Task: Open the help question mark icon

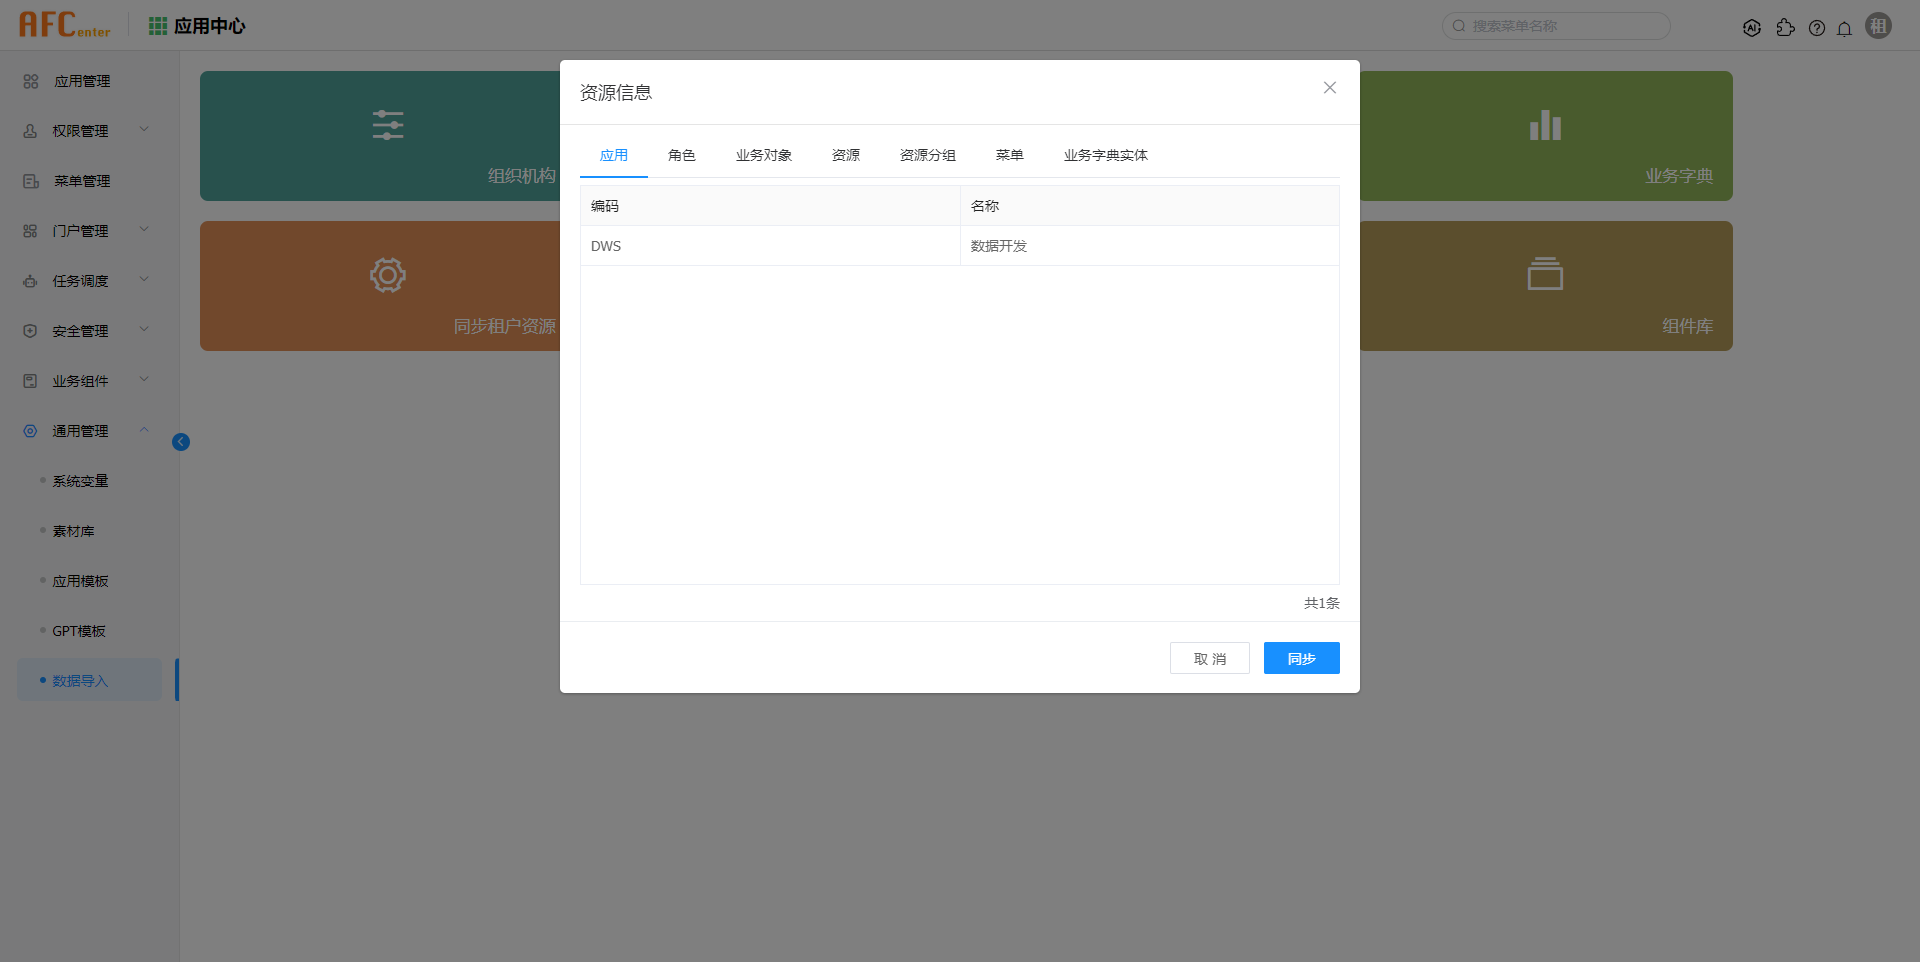Action: pyautogui.click(x=1817, y=28)
